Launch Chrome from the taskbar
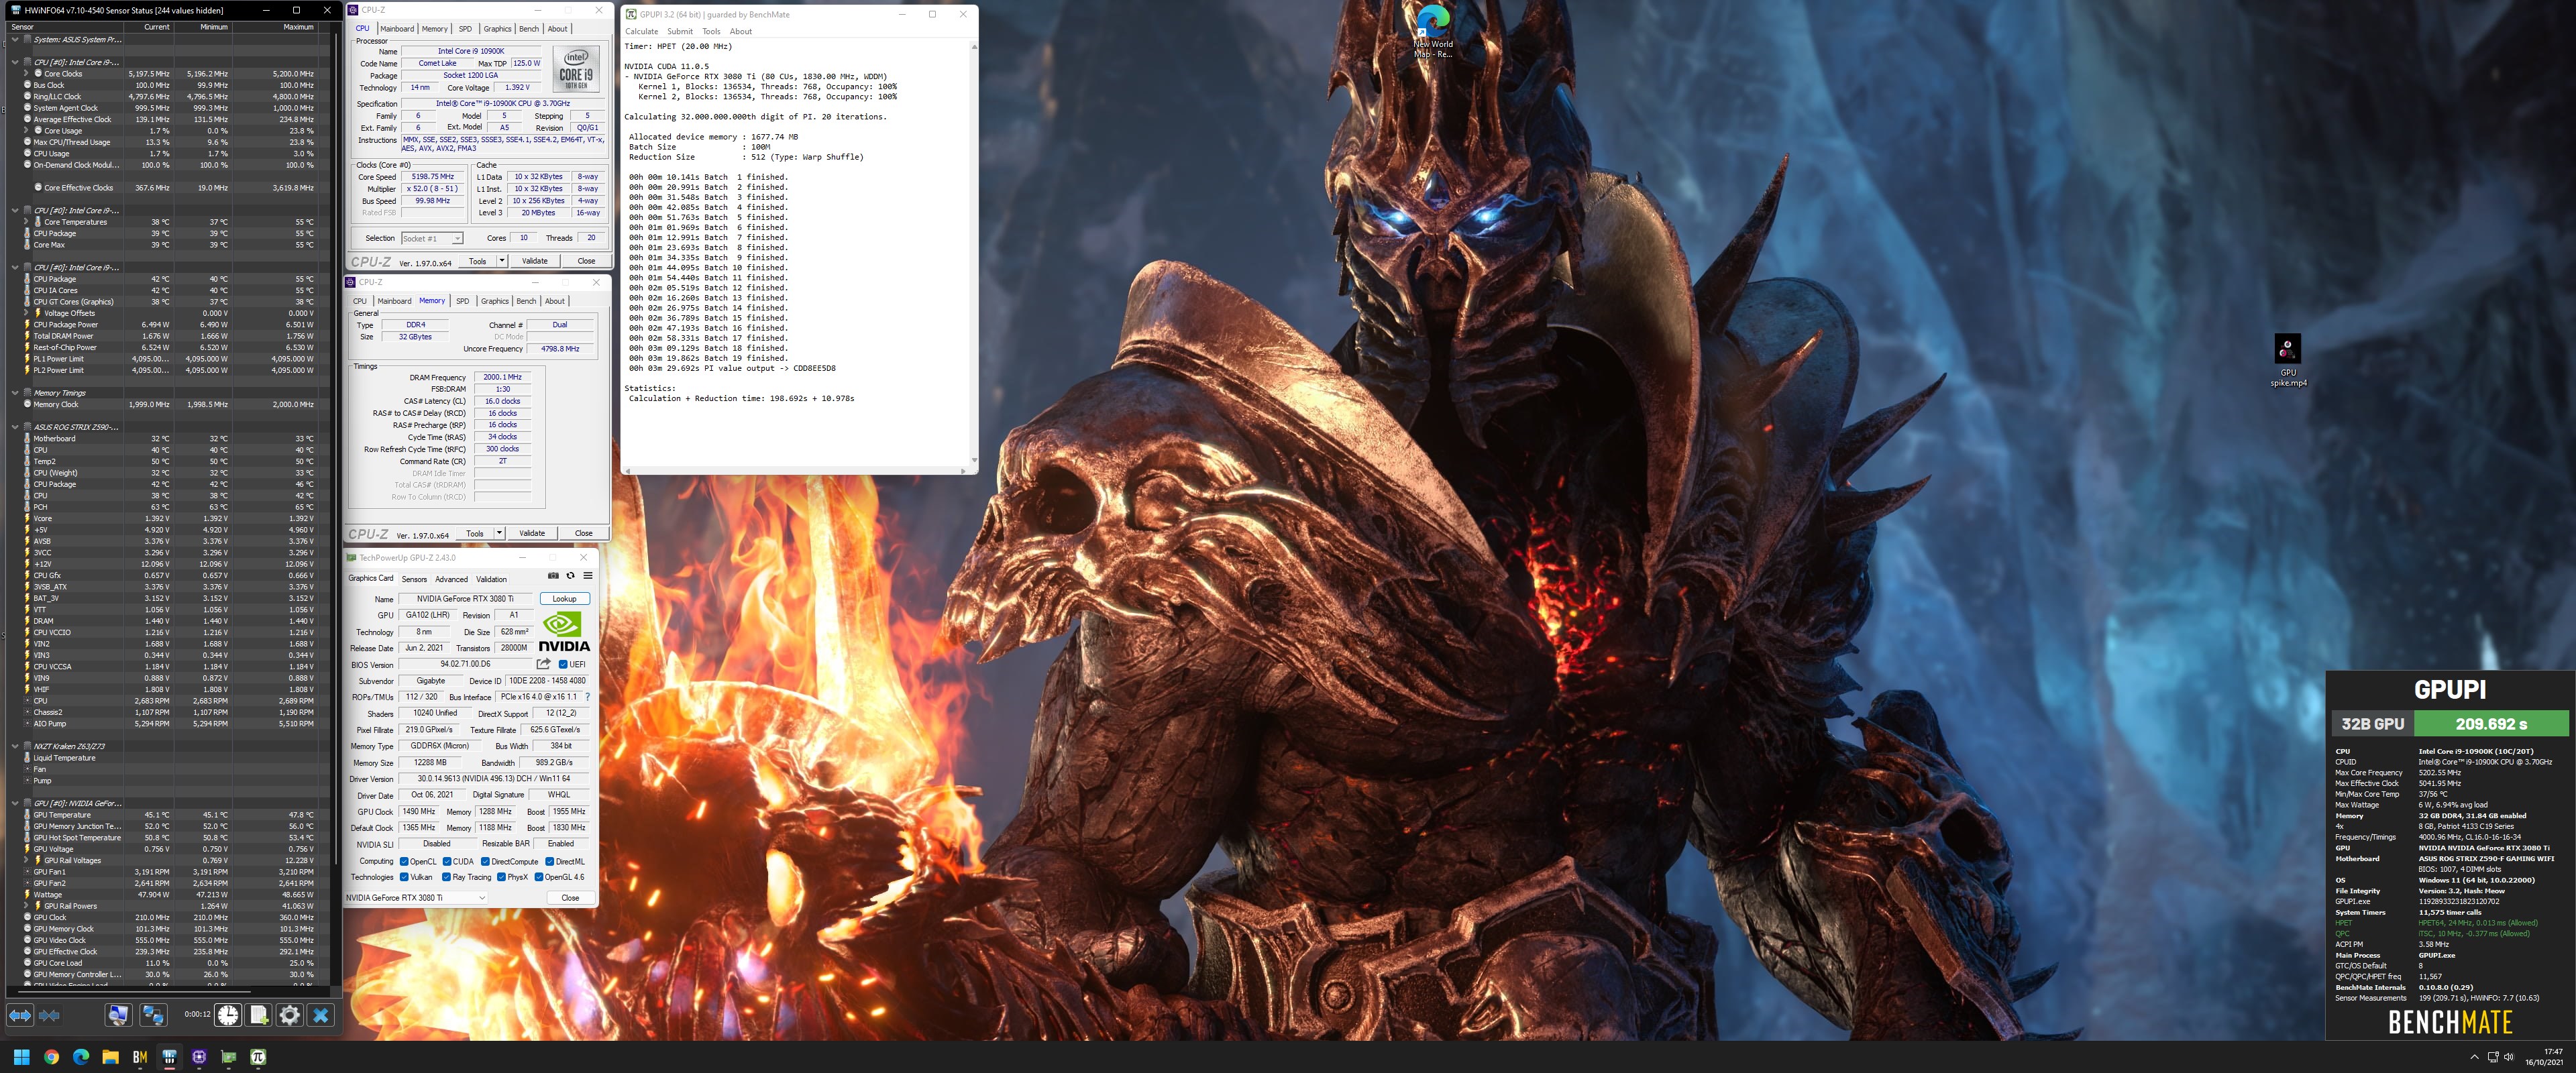 [51, 1056]
